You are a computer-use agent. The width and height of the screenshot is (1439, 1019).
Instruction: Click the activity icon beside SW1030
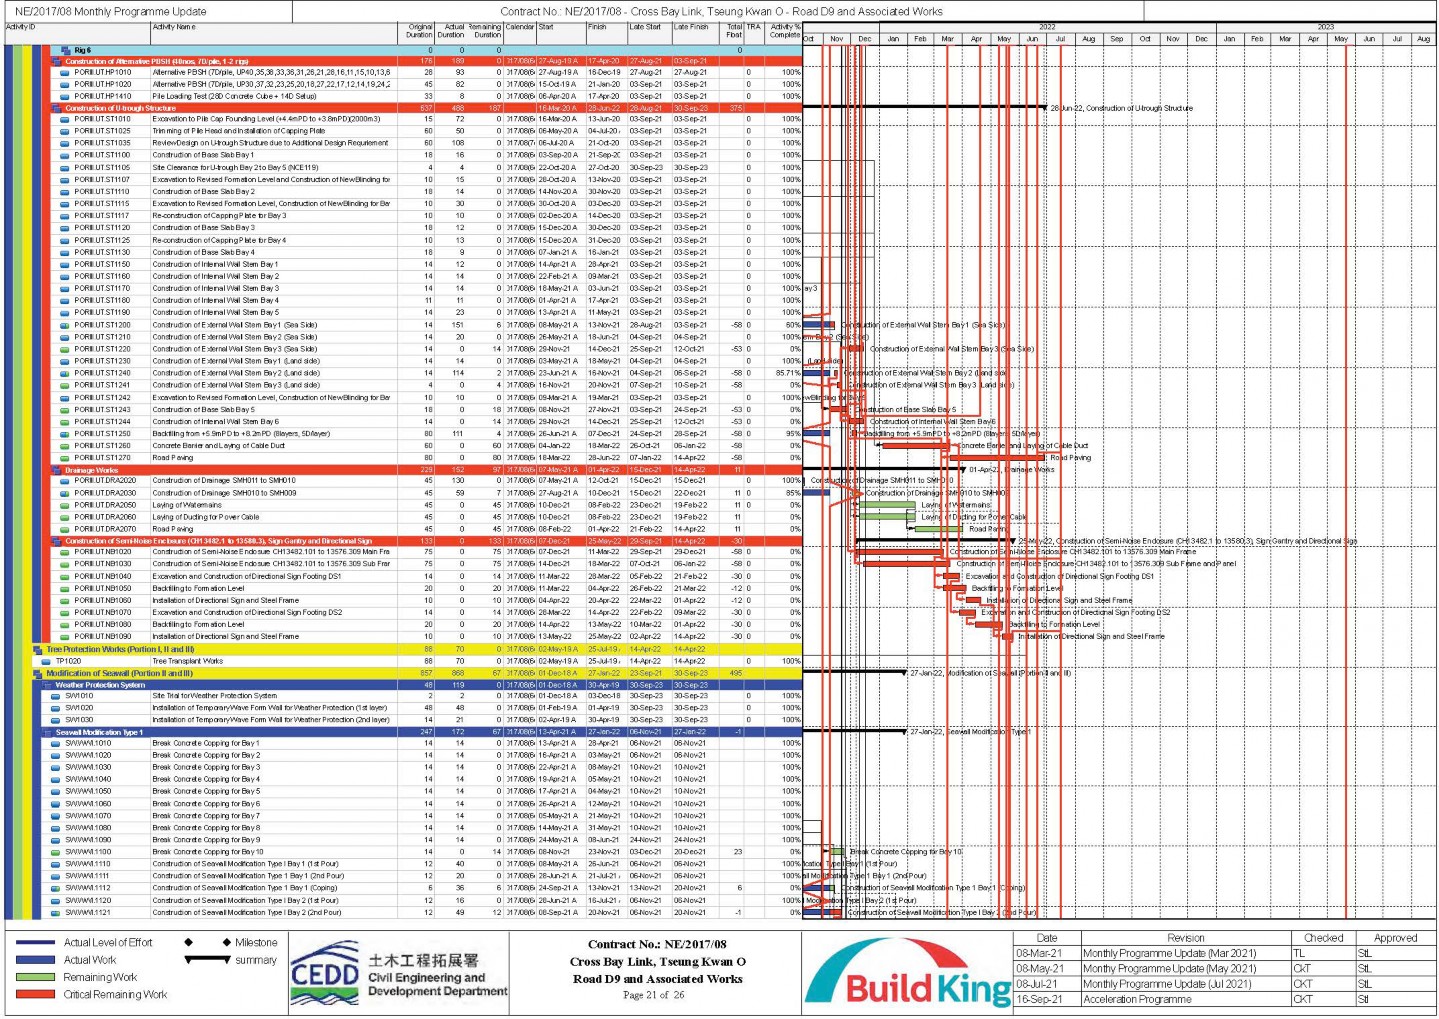[x=56, y=720]
